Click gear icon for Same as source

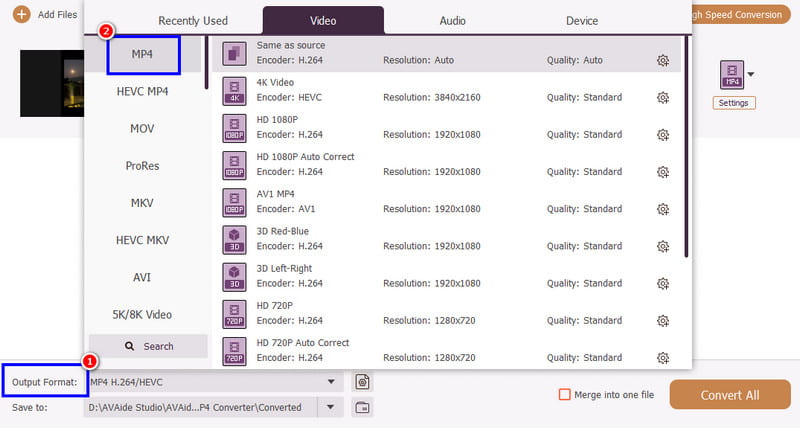click(662, 61)
